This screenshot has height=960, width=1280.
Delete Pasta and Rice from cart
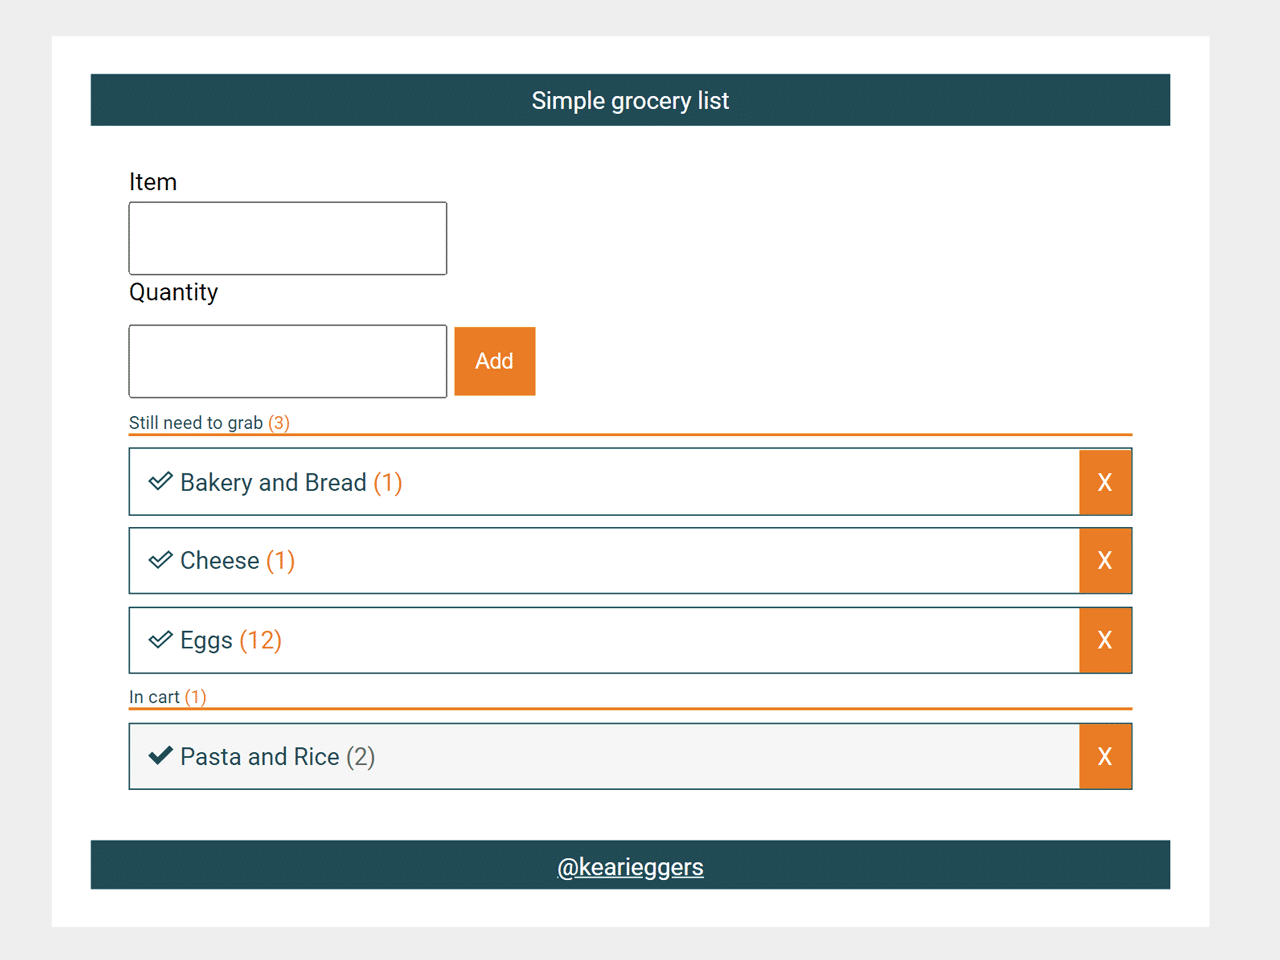pos(1105,757)
